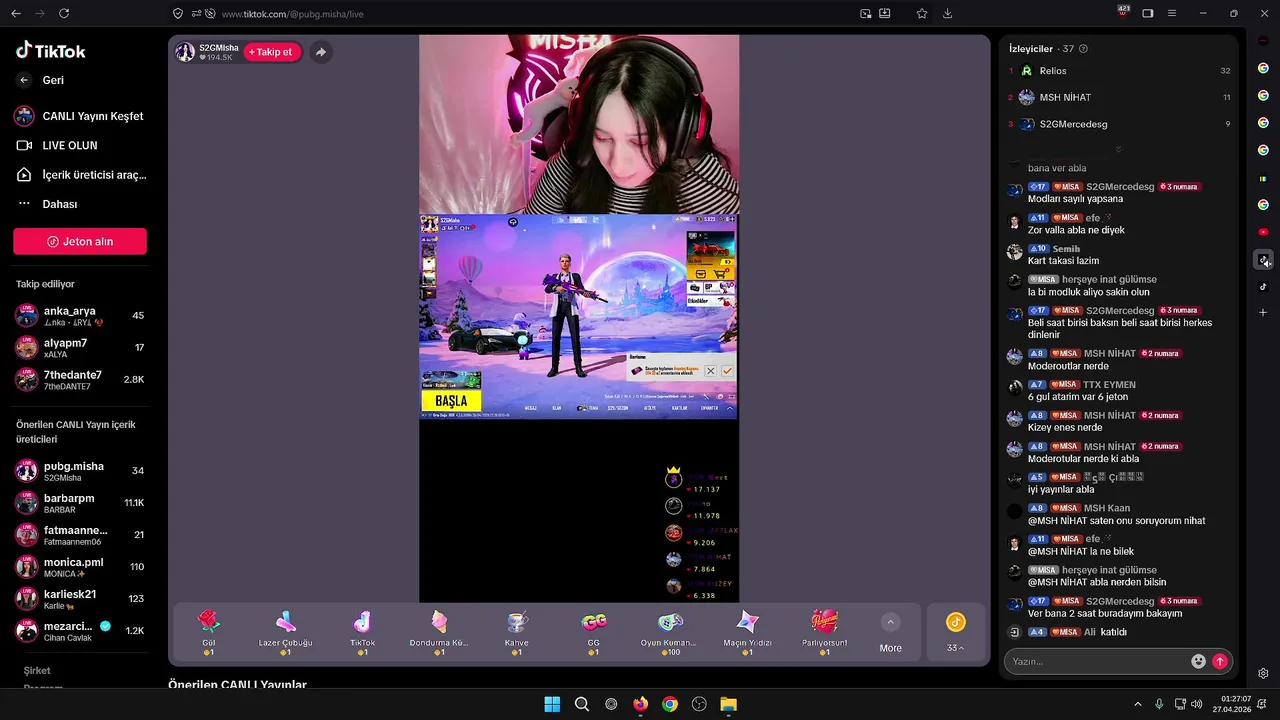Send the Oyun Kumandası gift

click(670, 633)
